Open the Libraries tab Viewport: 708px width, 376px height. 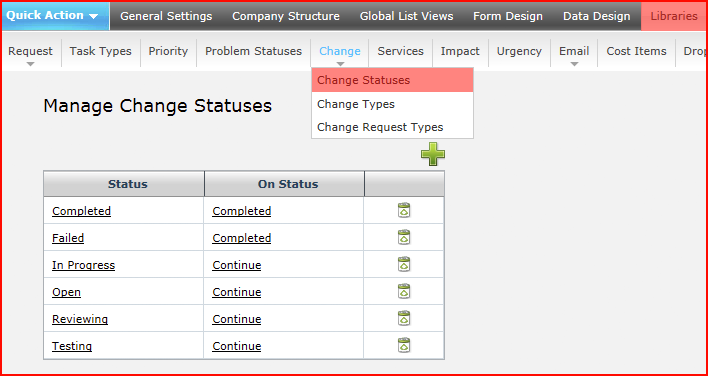tap(674, 16)
